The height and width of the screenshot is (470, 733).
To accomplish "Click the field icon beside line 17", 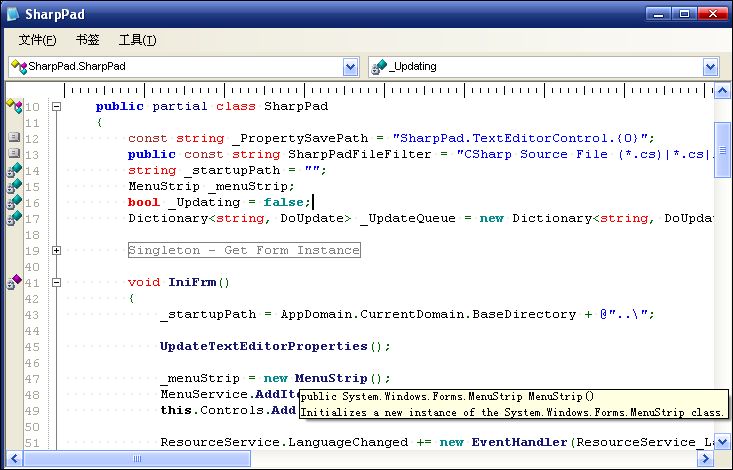I will 14,218.
